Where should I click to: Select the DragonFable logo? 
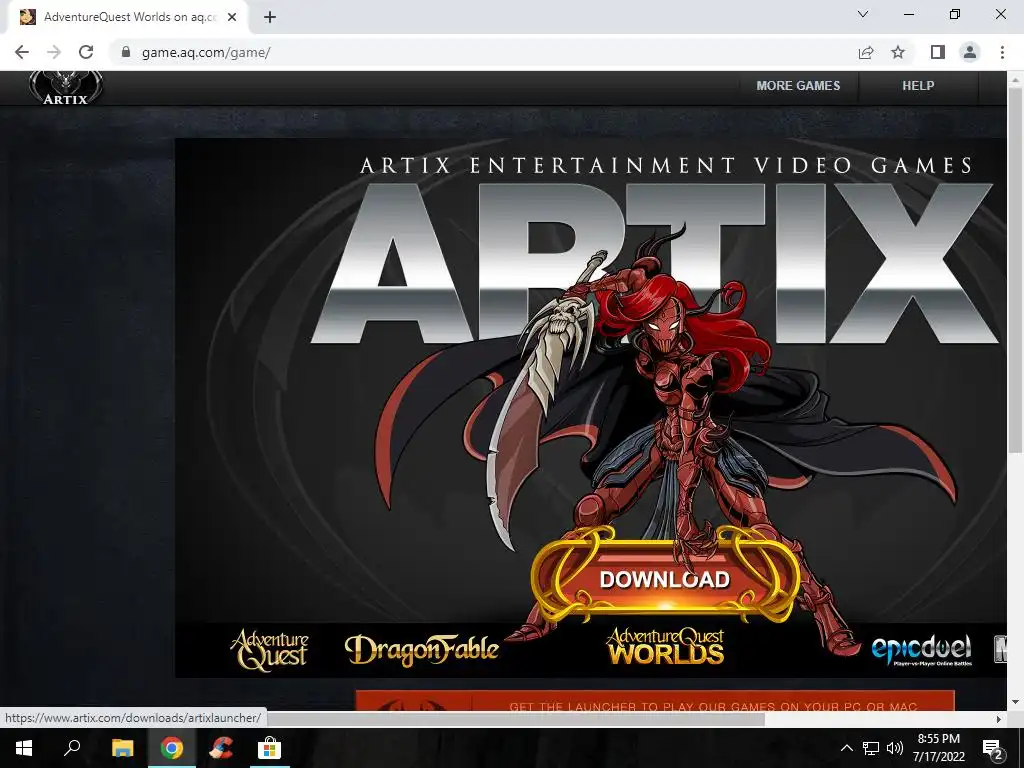click(x=421, y=650)
